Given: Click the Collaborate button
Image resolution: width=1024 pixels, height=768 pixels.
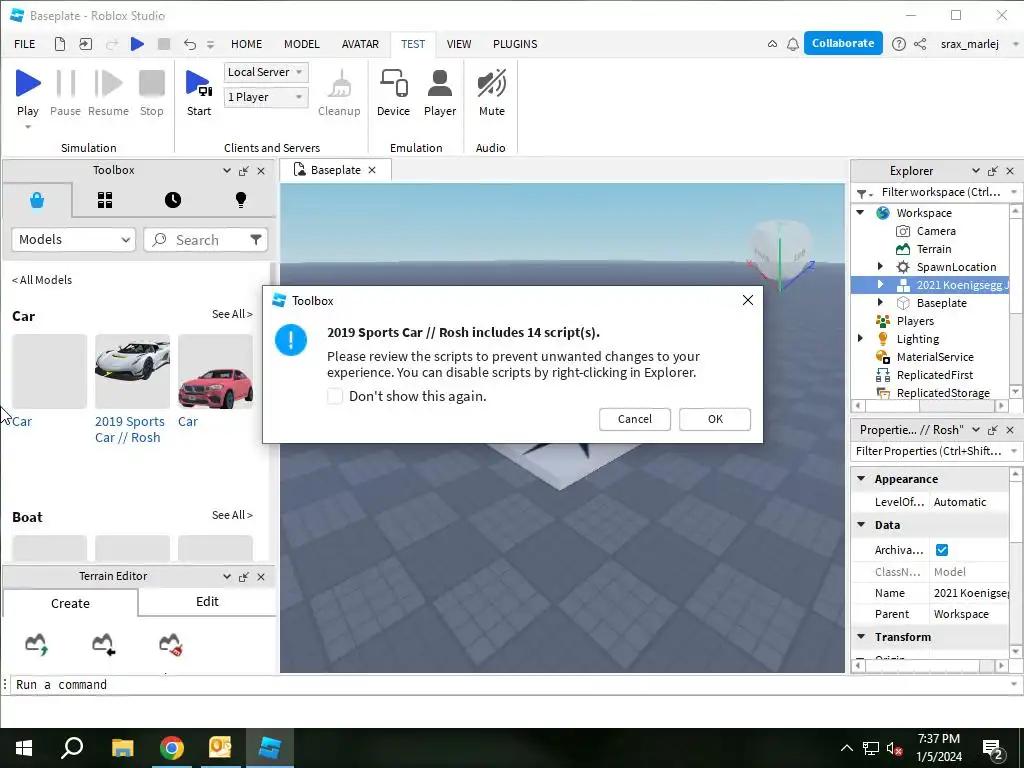Looking at the screenshot, I should (843, 43).
